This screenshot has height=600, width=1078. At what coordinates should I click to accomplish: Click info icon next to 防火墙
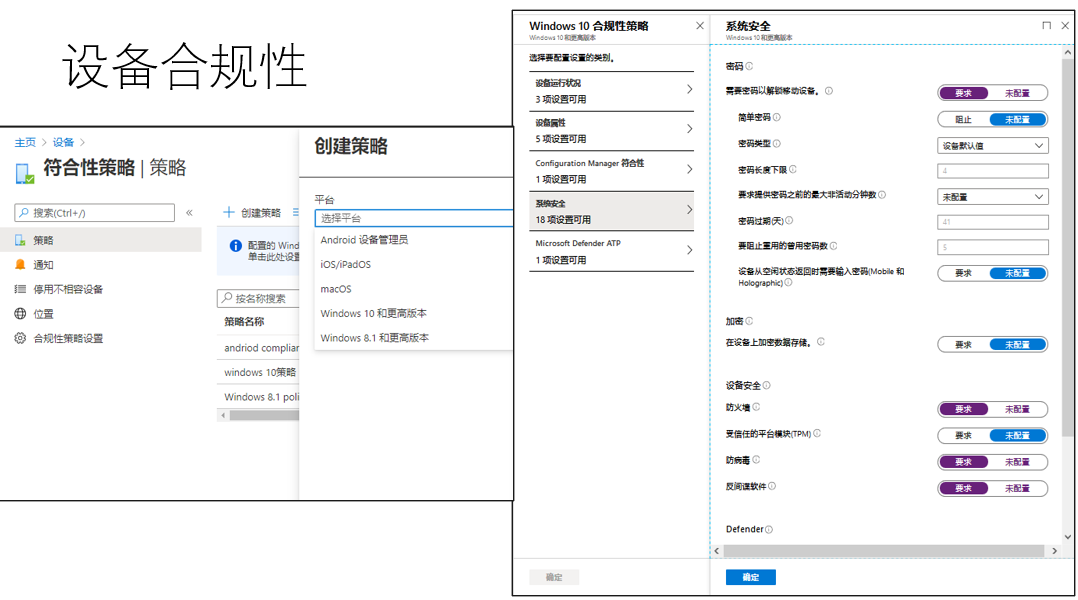[x=756, y=407]
